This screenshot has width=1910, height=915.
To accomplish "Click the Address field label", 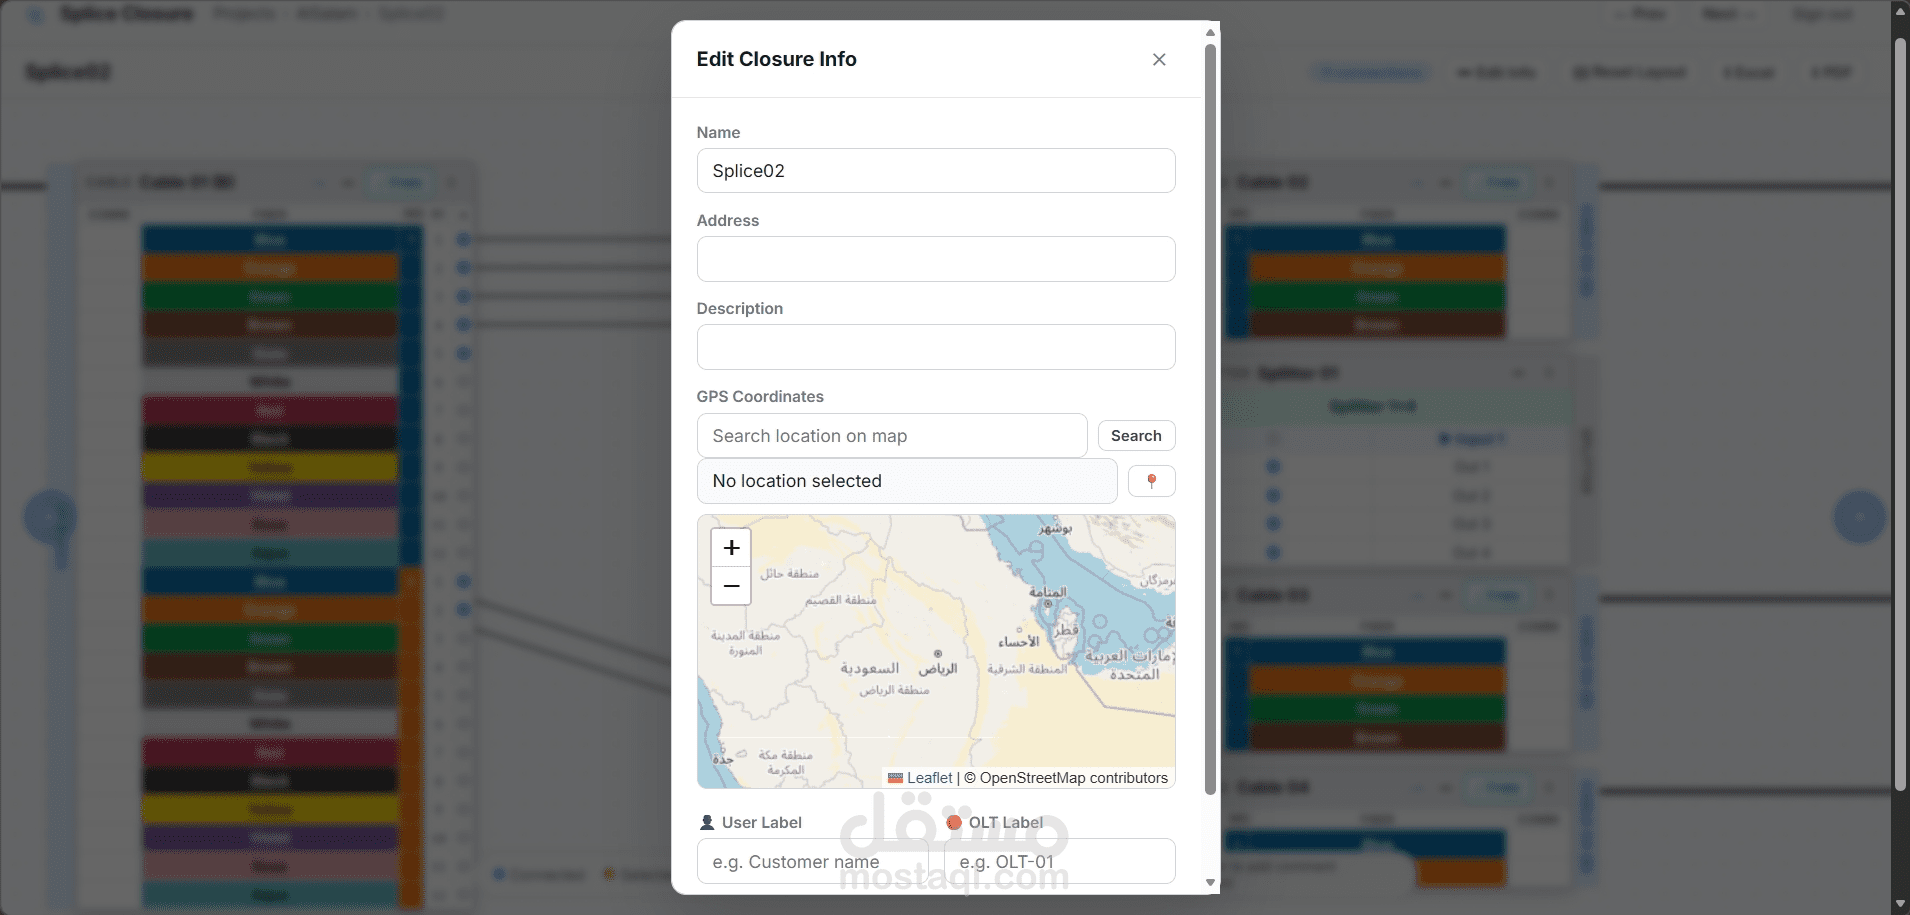I will (x=727, y=220).
